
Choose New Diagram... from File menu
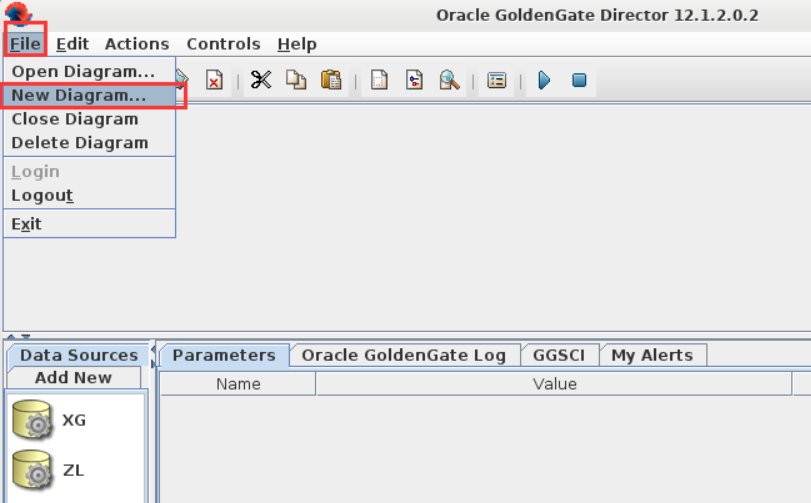pyautogui.click(x=89, y=95)
